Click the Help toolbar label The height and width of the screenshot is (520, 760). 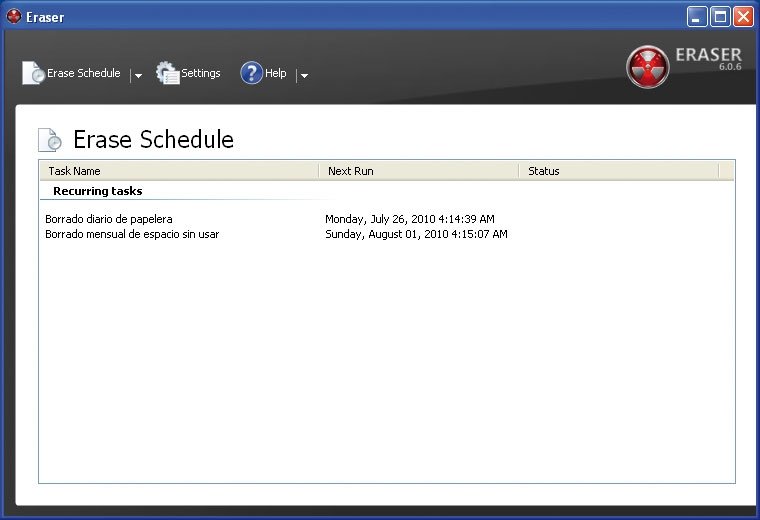(x=276, y=73)
